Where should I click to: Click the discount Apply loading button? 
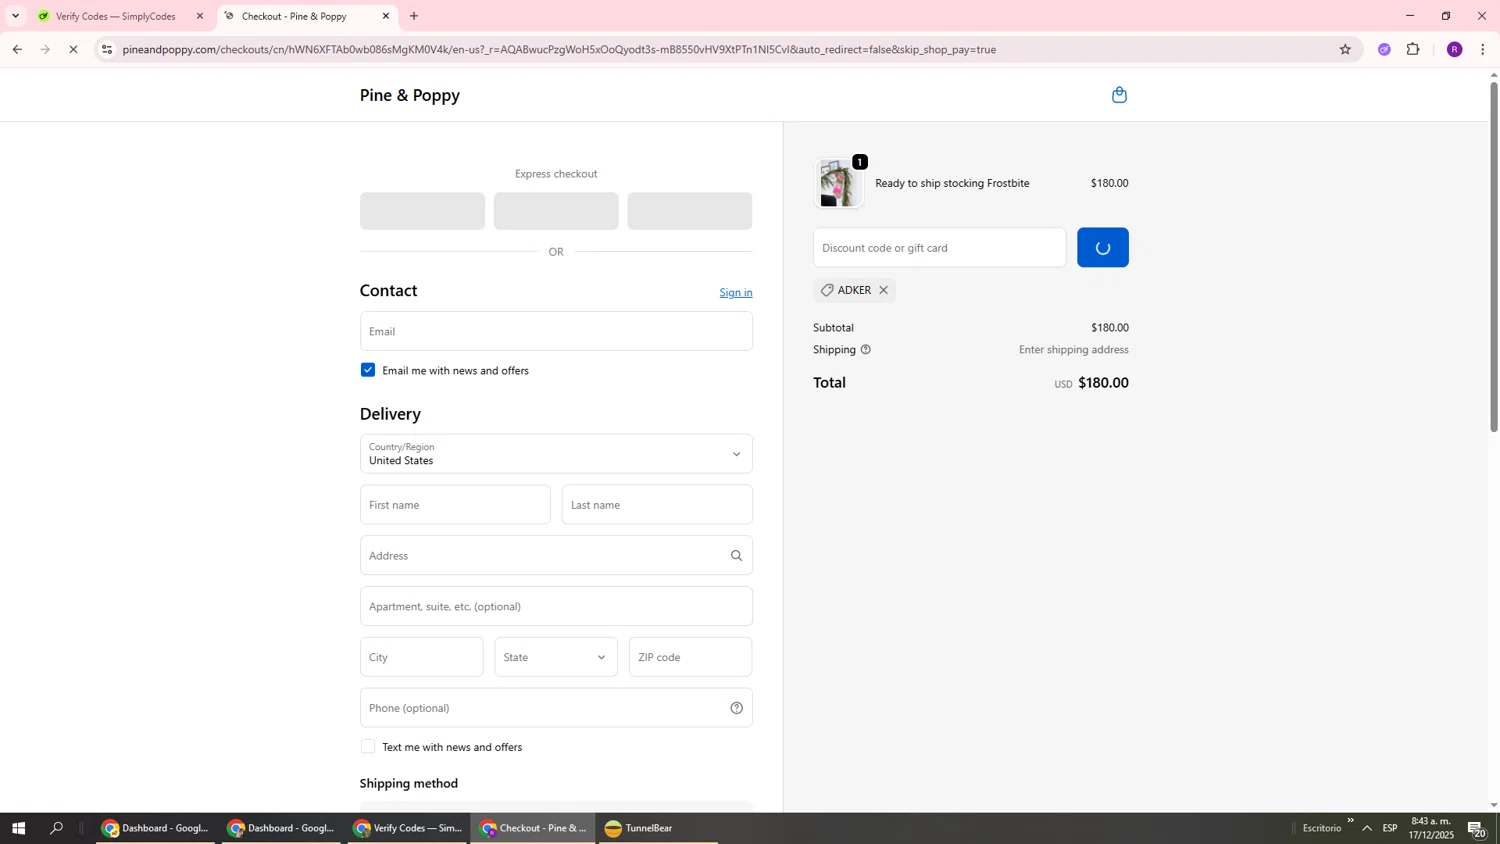tap(1103, 248)
